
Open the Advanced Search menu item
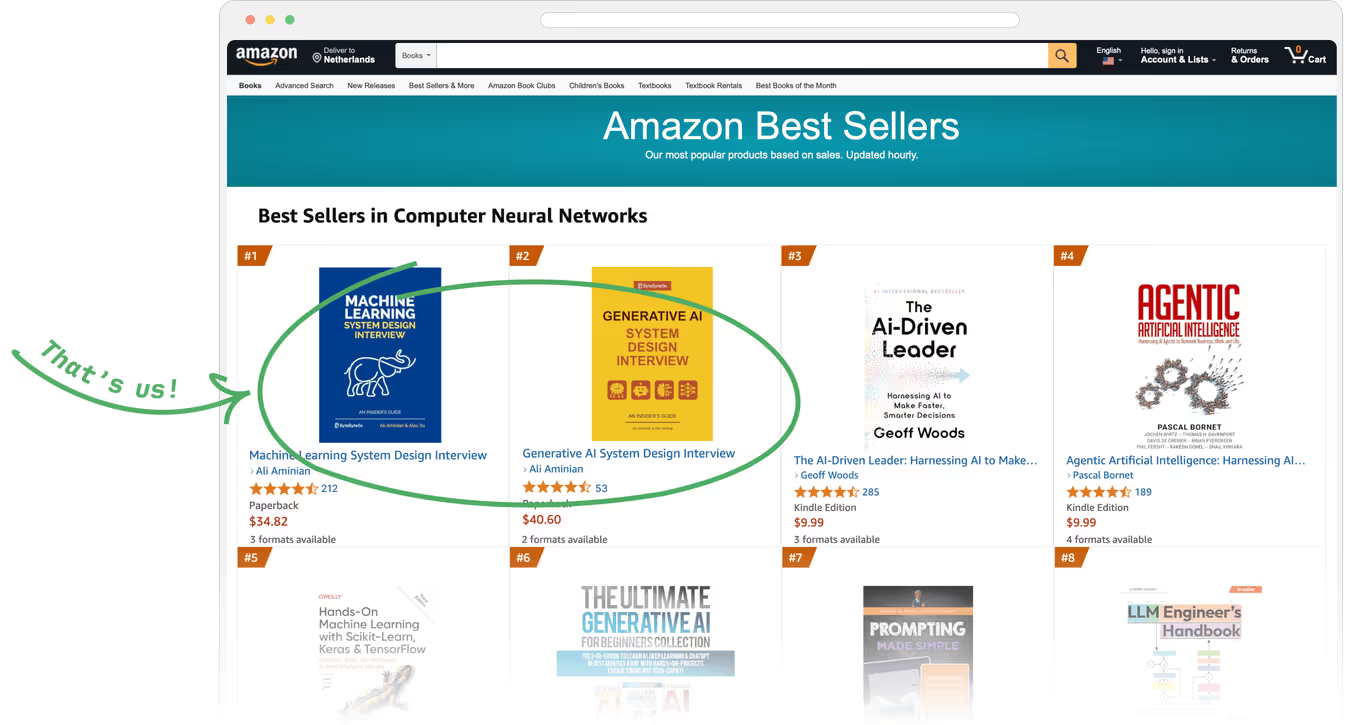point(304,86)
